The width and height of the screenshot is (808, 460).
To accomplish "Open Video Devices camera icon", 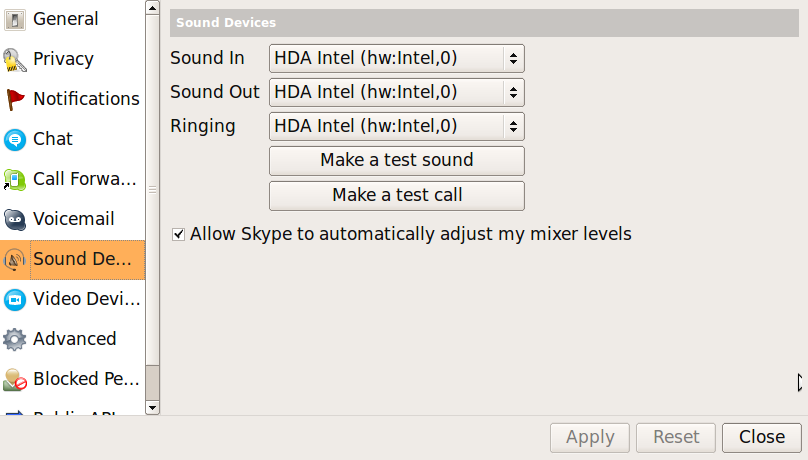I will (x=14, y=300).
